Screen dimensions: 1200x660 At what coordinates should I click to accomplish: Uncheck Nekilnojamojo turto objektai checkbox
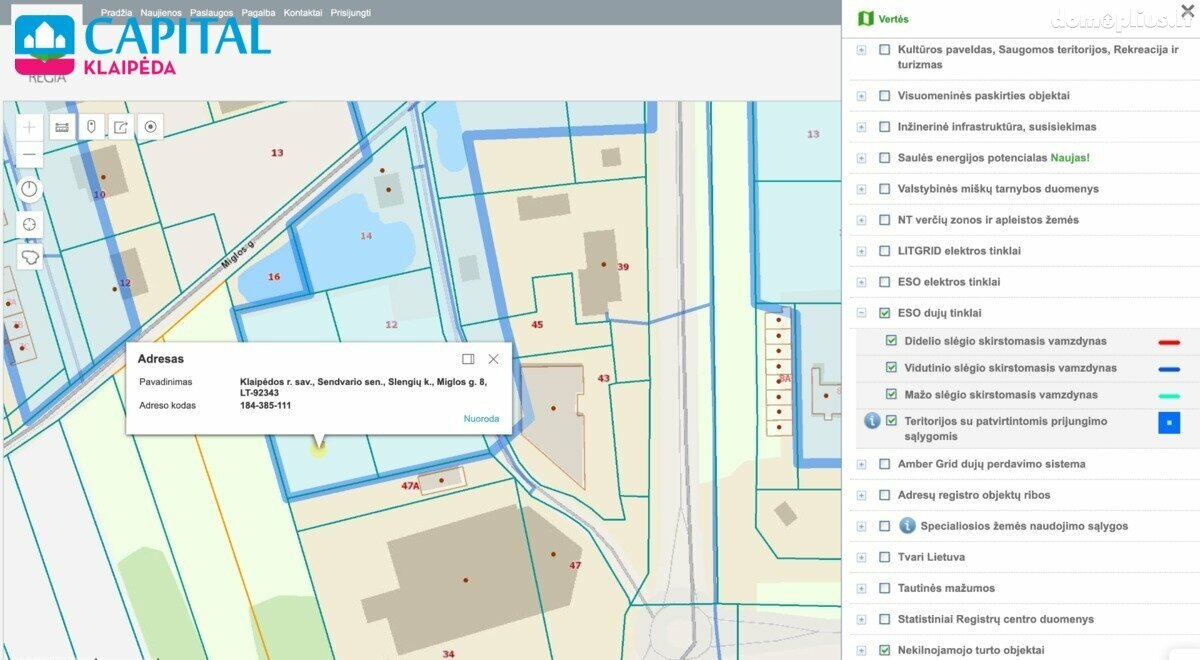click(884, 650)
